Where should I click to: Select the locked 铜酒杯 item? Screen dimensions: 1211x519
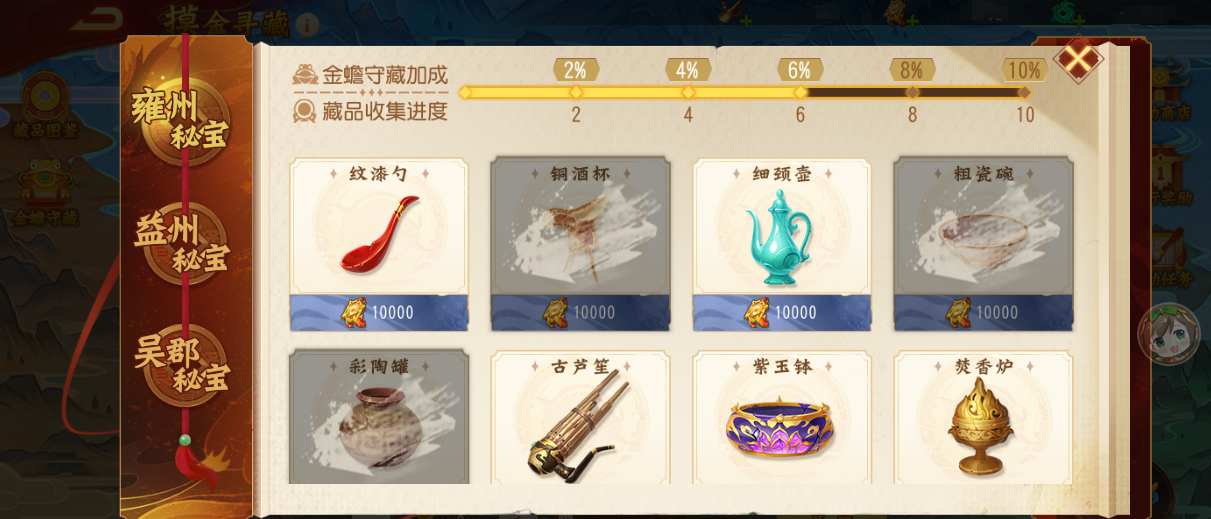click(580, 243)
